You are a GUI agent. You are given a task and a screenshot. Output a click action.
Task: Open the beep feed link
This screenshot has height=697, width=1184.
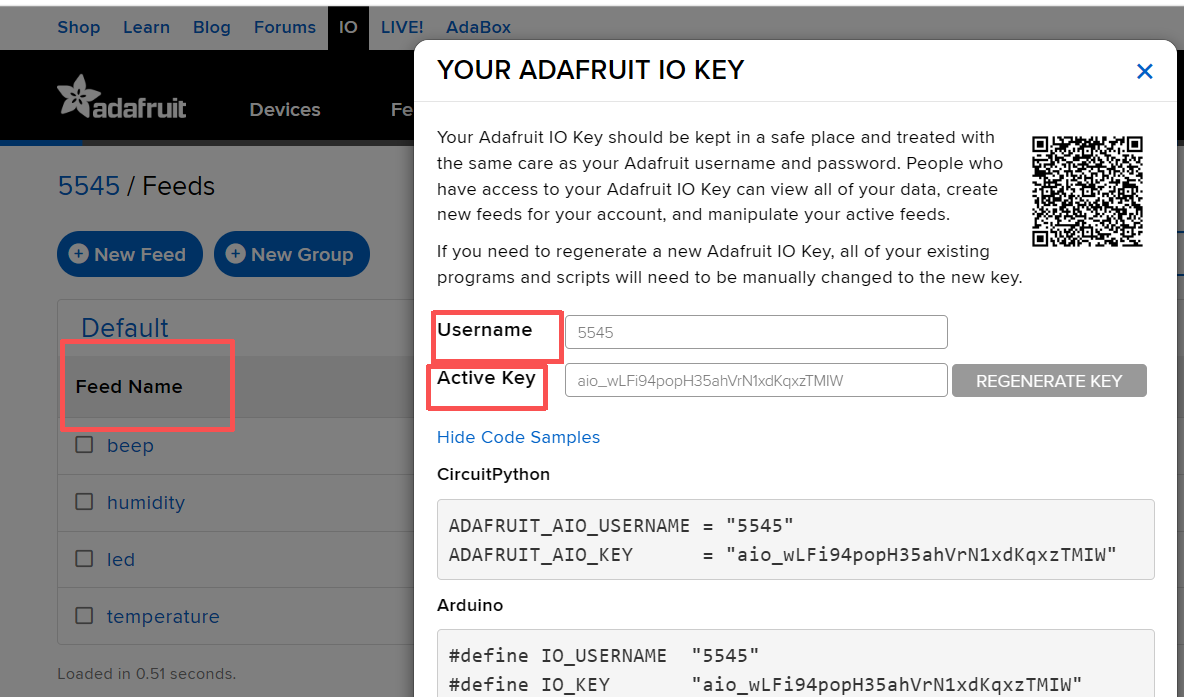(130, 446)
